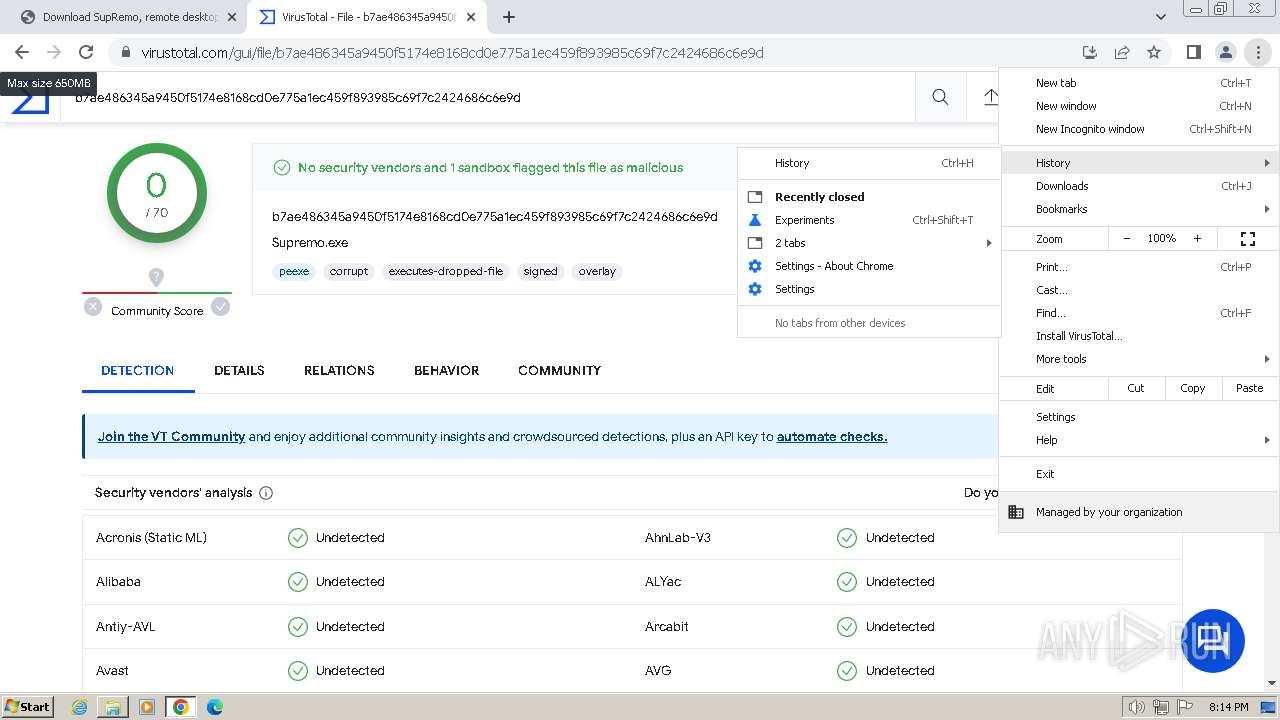The height and width of the screenshot is (720, 1280).
Task: Toggle fullscreen icon in Zoom row
Action: (x=1247, y=239)
